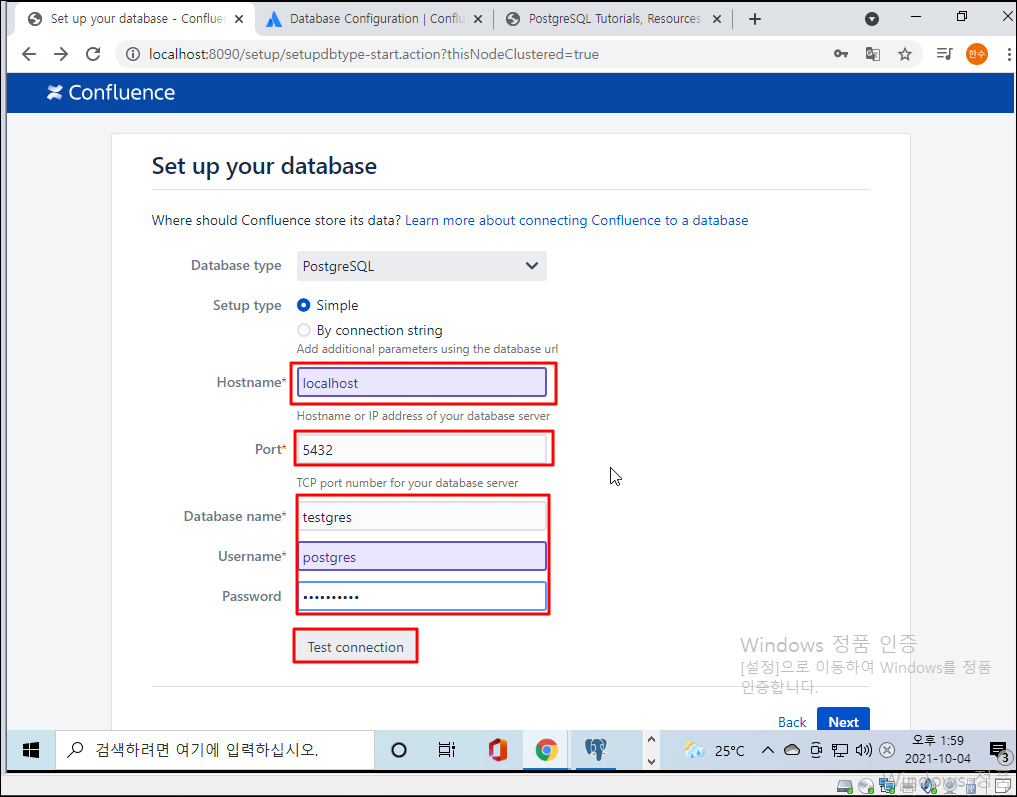Click the address bar URL

[x=374, y=54]
